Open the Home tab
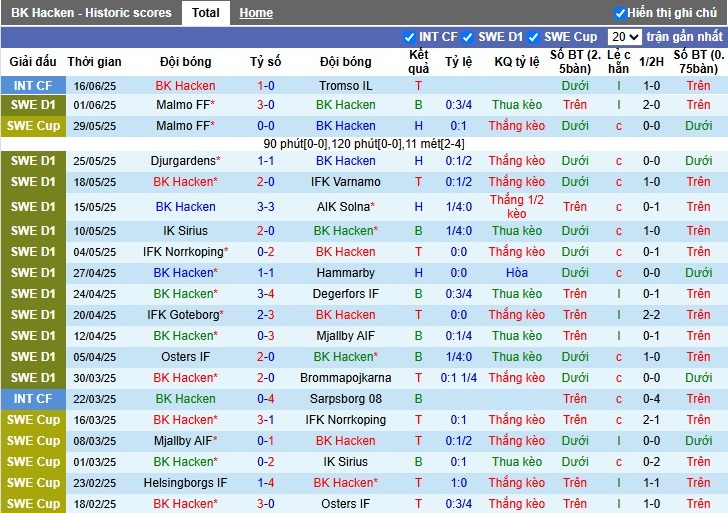The image size is (728, 513). click(256, 13)
